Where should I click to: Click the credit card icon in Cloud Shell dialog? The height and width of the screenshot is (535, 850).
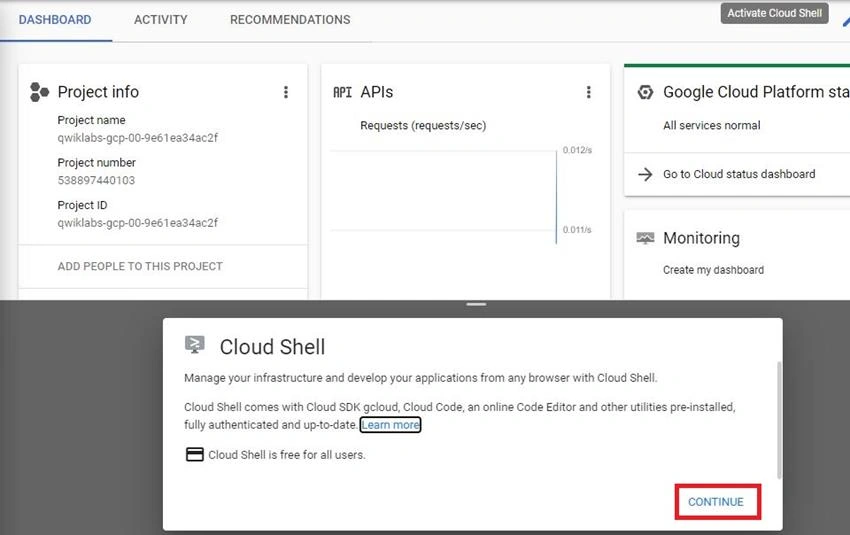(195, 454)
